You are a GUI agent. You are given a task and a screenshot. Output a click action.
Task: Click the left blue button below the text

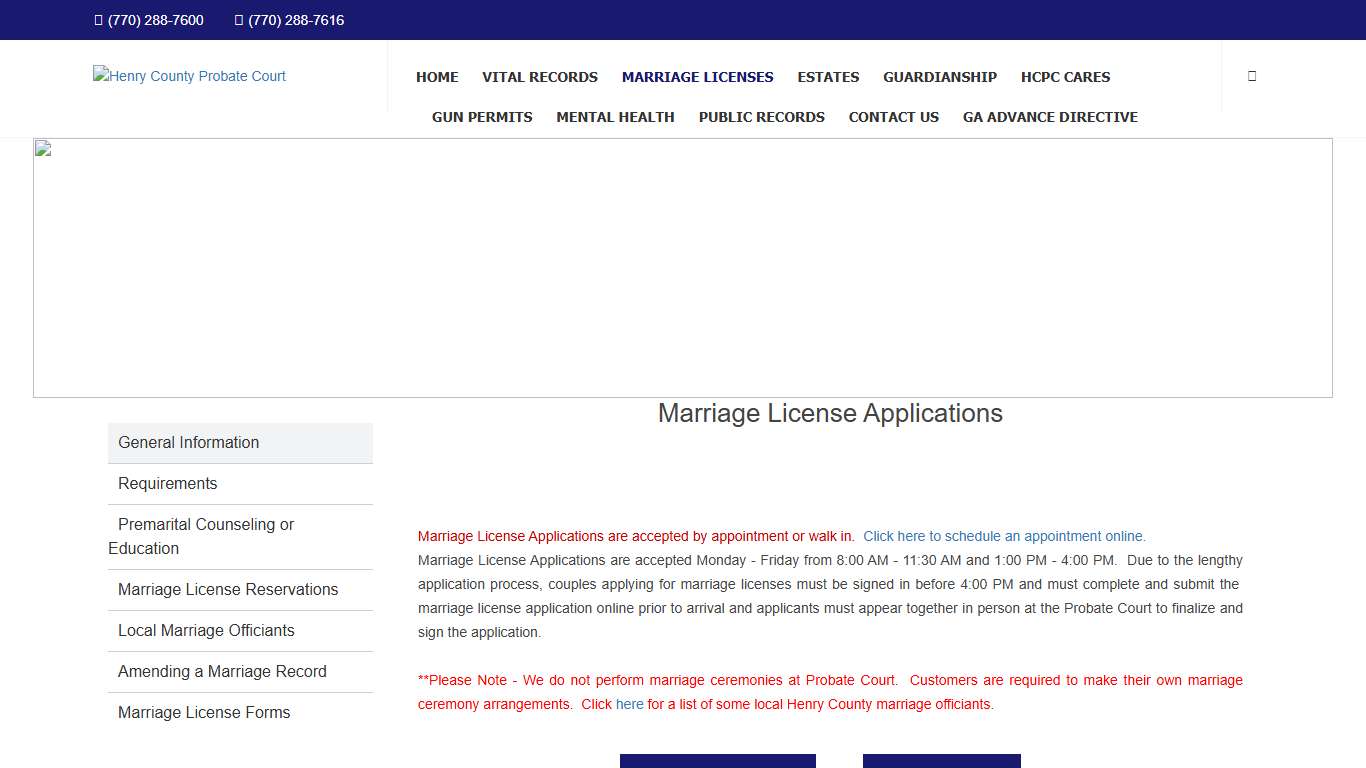pos(717,761)
